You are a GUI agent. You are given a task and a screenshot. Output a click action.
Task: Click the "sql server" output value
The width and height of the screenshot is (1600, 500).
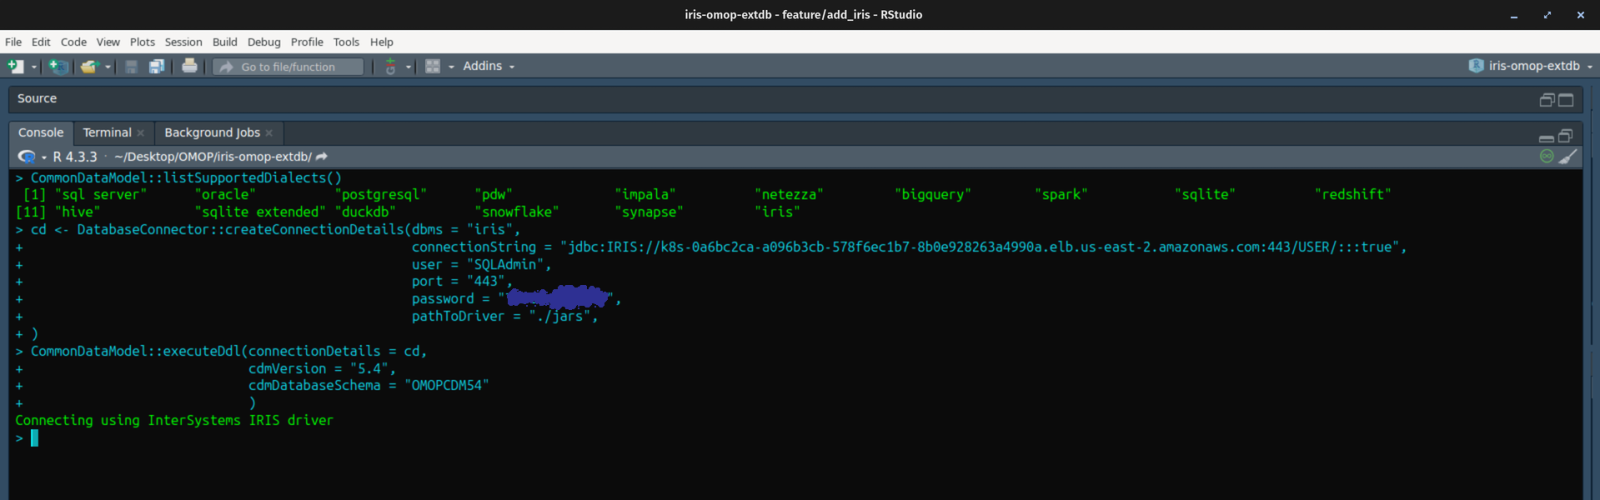click(x=101, y=195)
